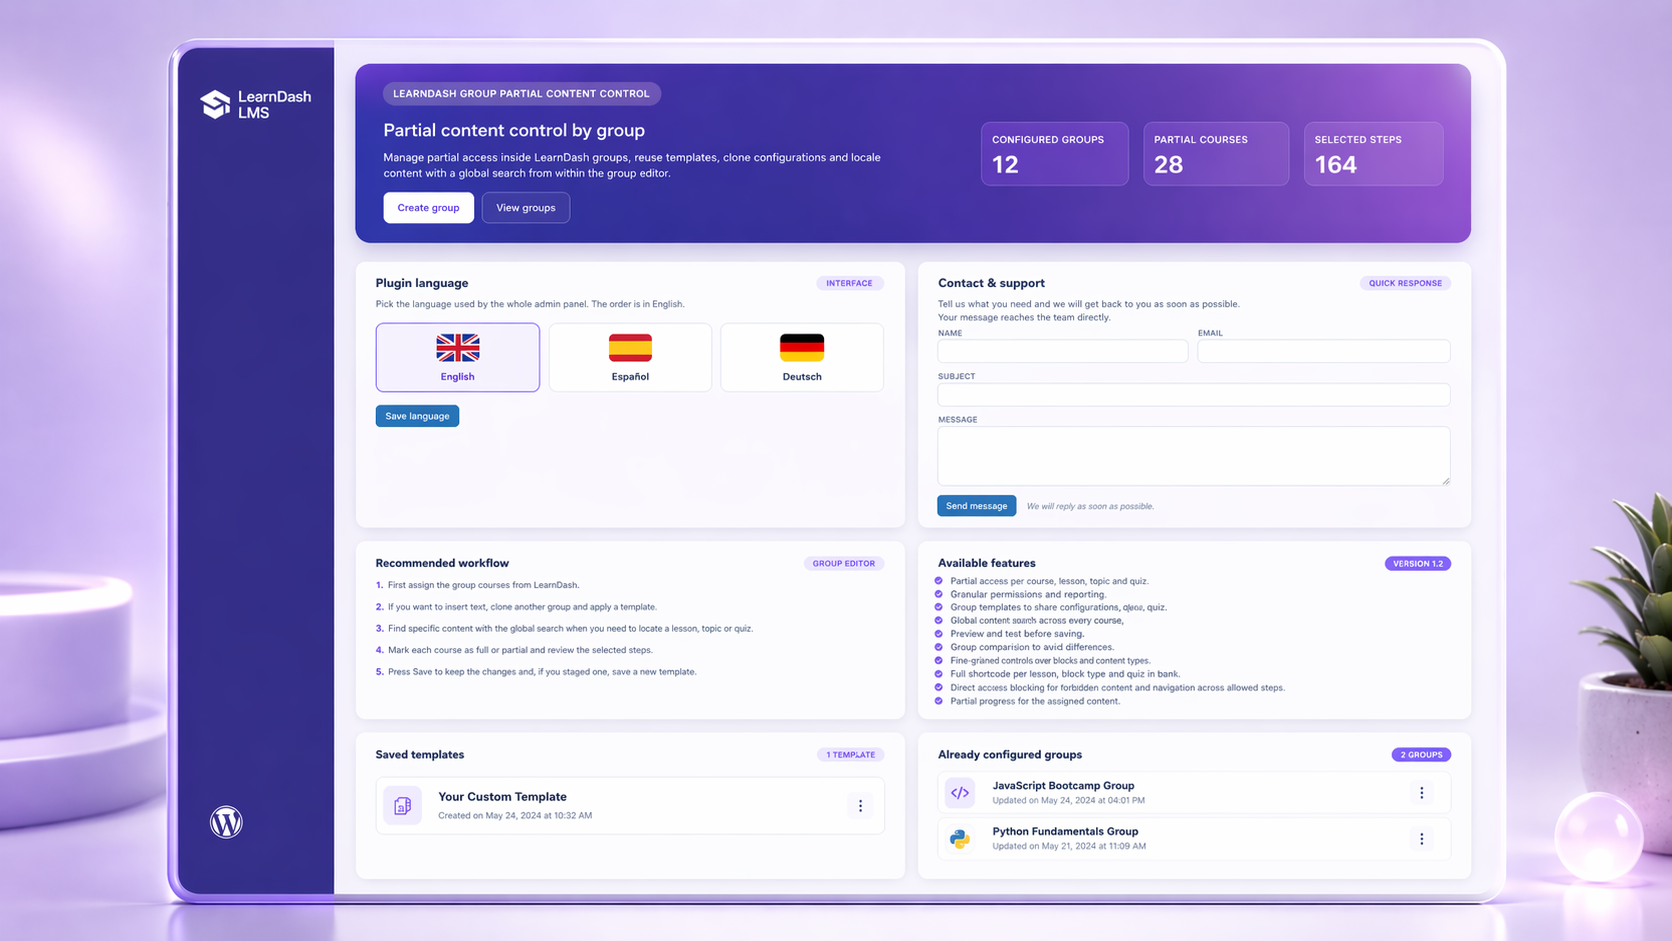Open options menu for Python Fundamentals Group

point(1421,838)
